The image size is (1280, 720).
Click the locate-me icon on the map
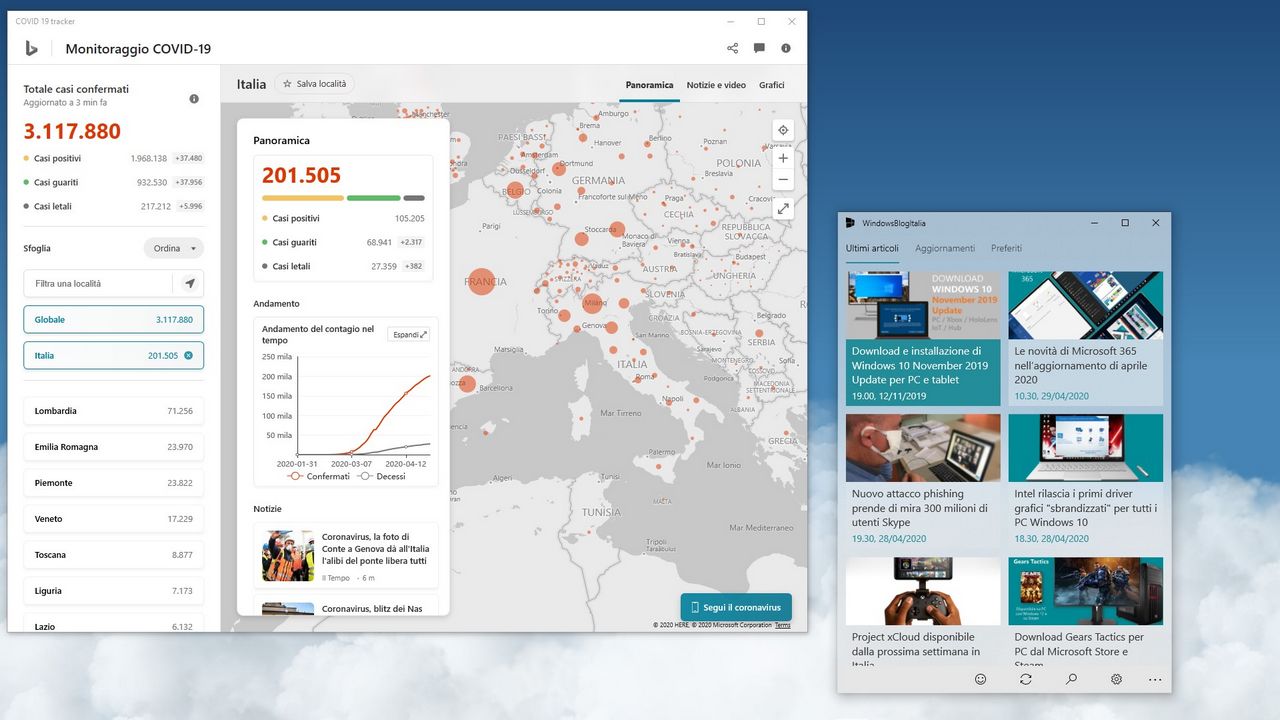tap(783, 129)
